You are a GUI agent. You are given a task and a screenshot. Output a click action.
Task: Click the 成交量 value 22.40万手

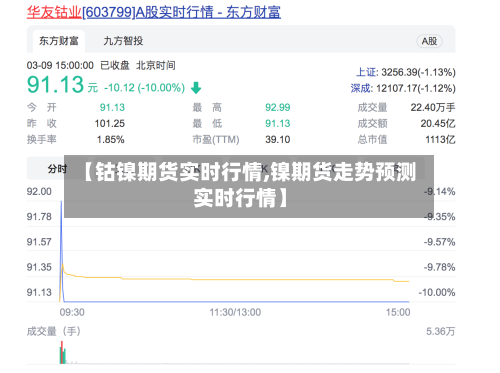(433, 107)
